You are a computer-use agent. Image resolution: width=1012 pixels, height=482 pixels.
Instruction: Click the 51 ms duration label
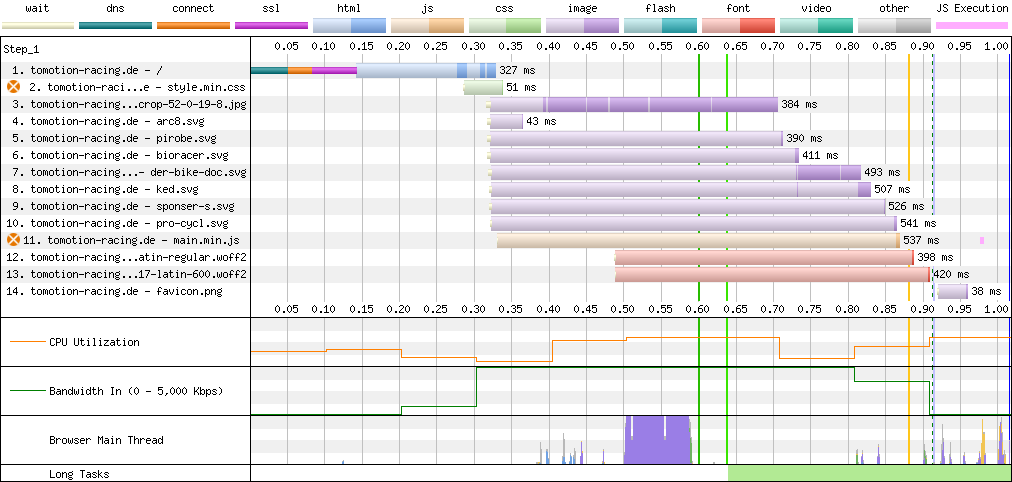point(521,87)
